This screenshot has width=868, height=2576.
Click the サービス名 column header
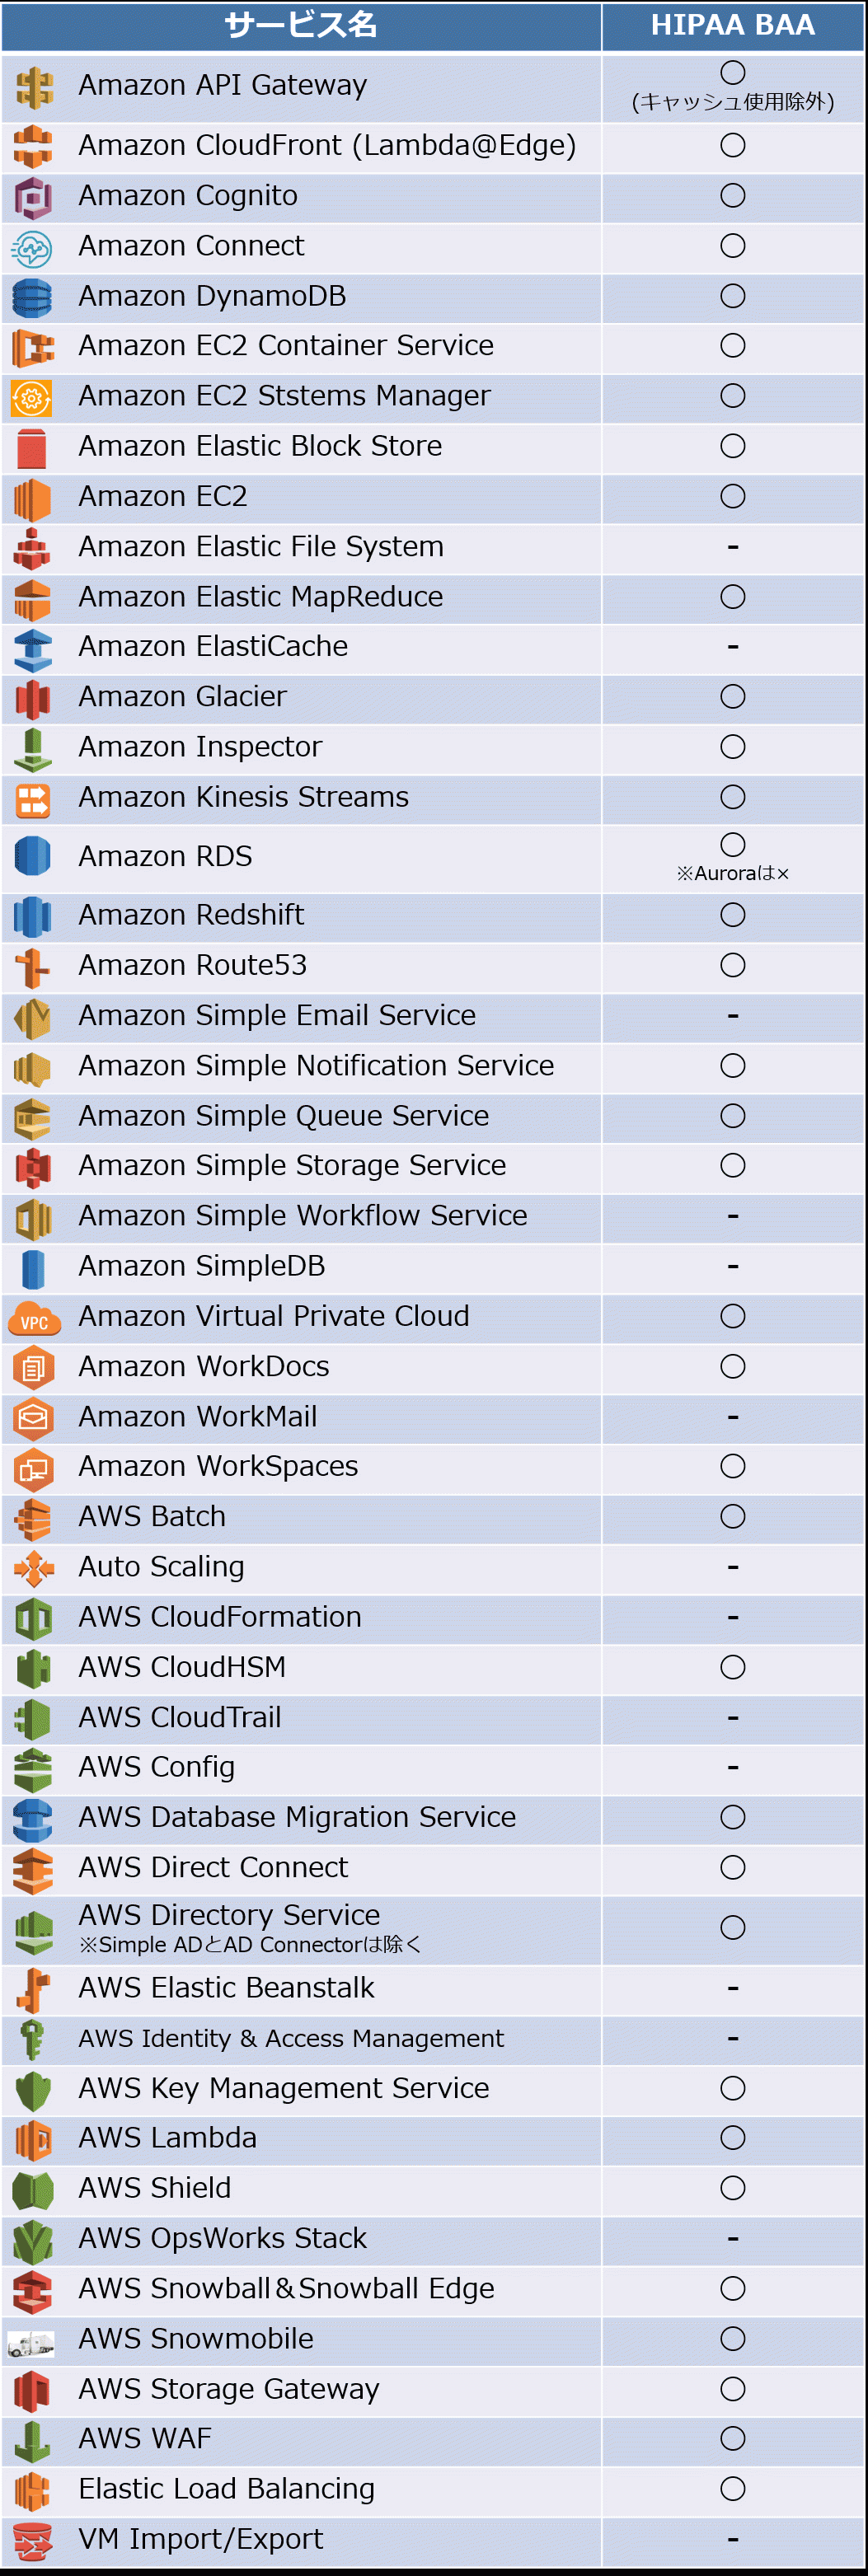point(301,25)
